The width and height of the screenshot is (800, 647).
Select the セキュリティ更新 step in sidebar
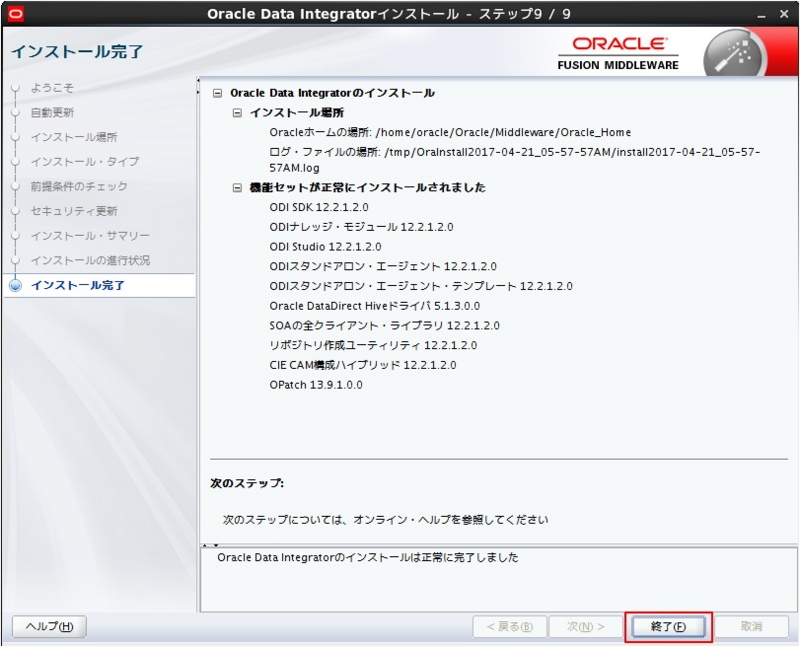[74, 211]
